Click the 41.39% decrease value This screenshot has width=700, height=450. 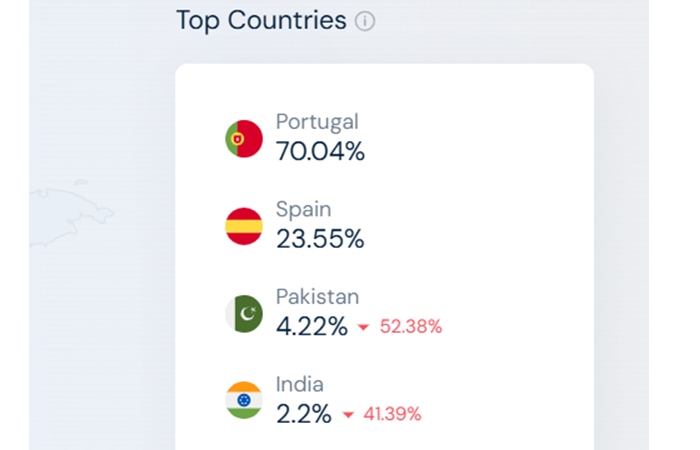pos(392,414)
